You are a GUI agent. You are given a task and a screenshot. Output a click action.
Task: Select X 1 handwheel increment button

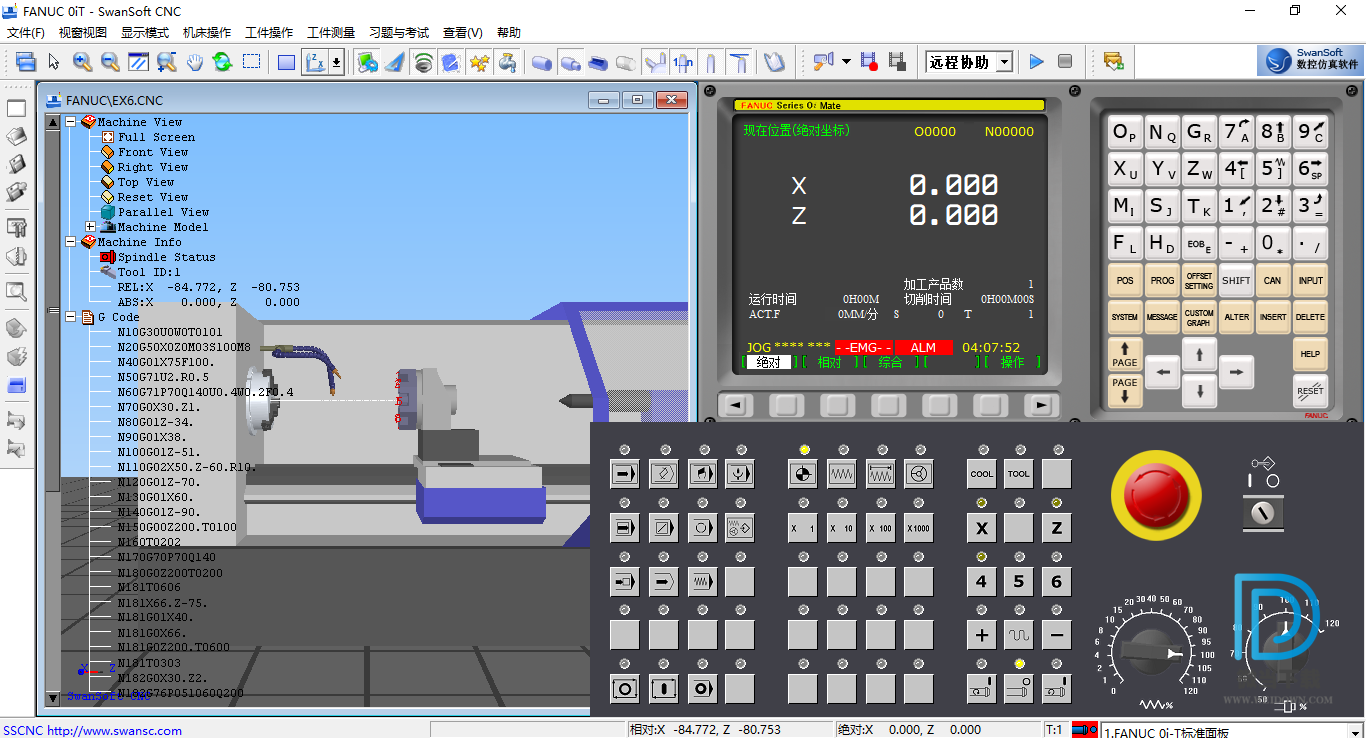click(803, 528)
